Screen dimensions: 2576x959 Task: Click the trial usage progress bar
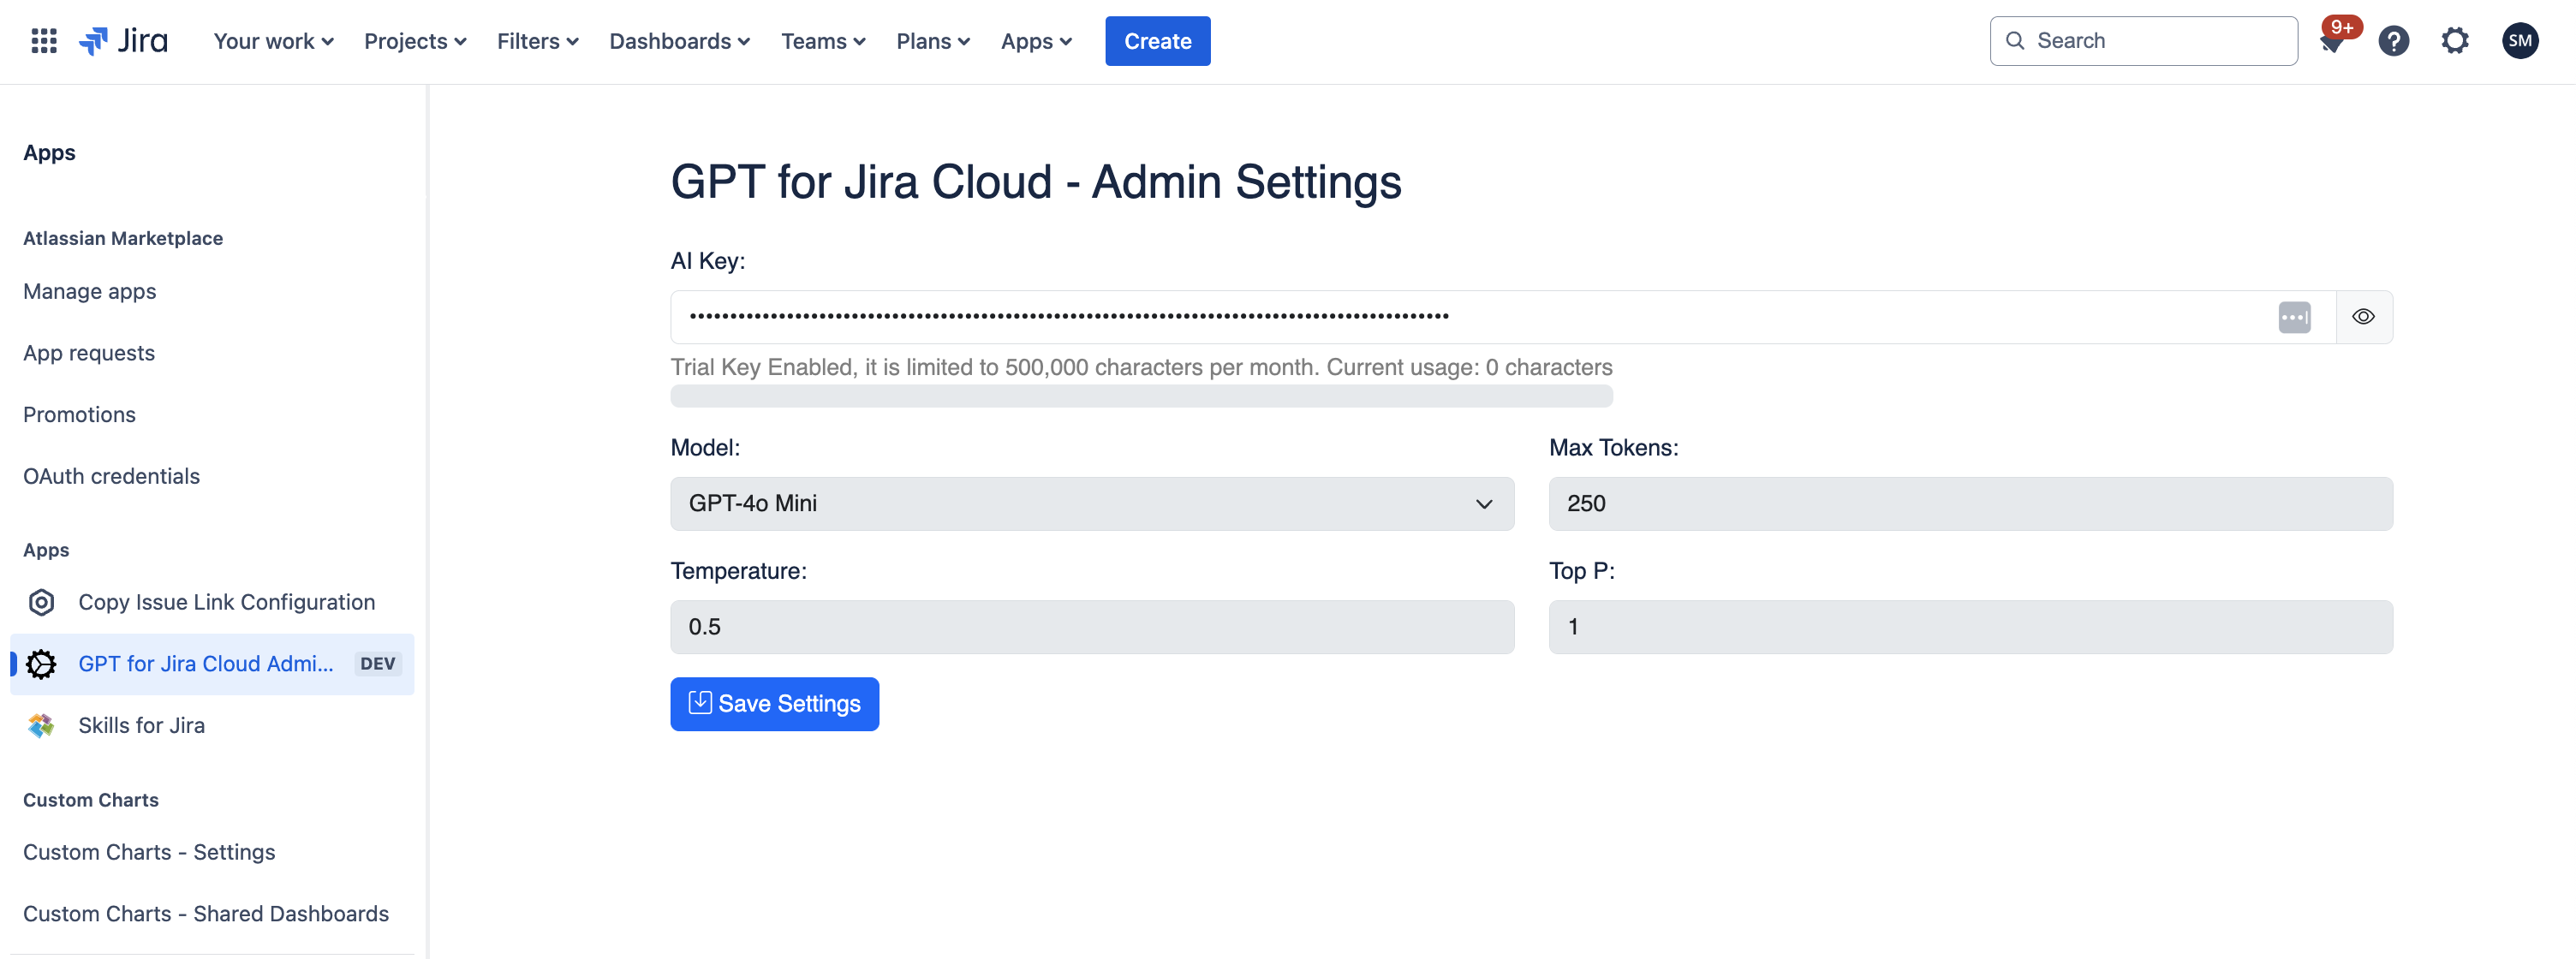[1140, 397]
